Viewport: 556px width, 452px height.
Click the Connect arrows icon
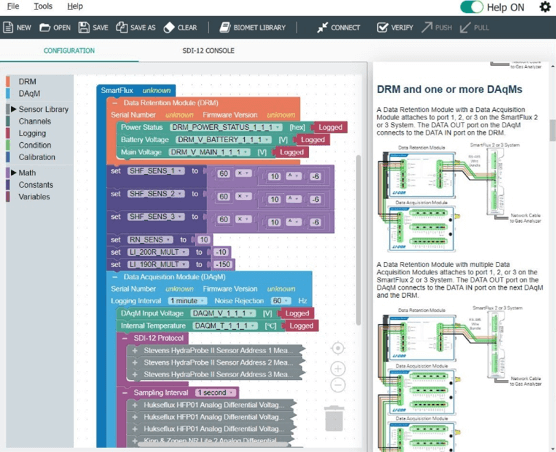tap(322, 28)
